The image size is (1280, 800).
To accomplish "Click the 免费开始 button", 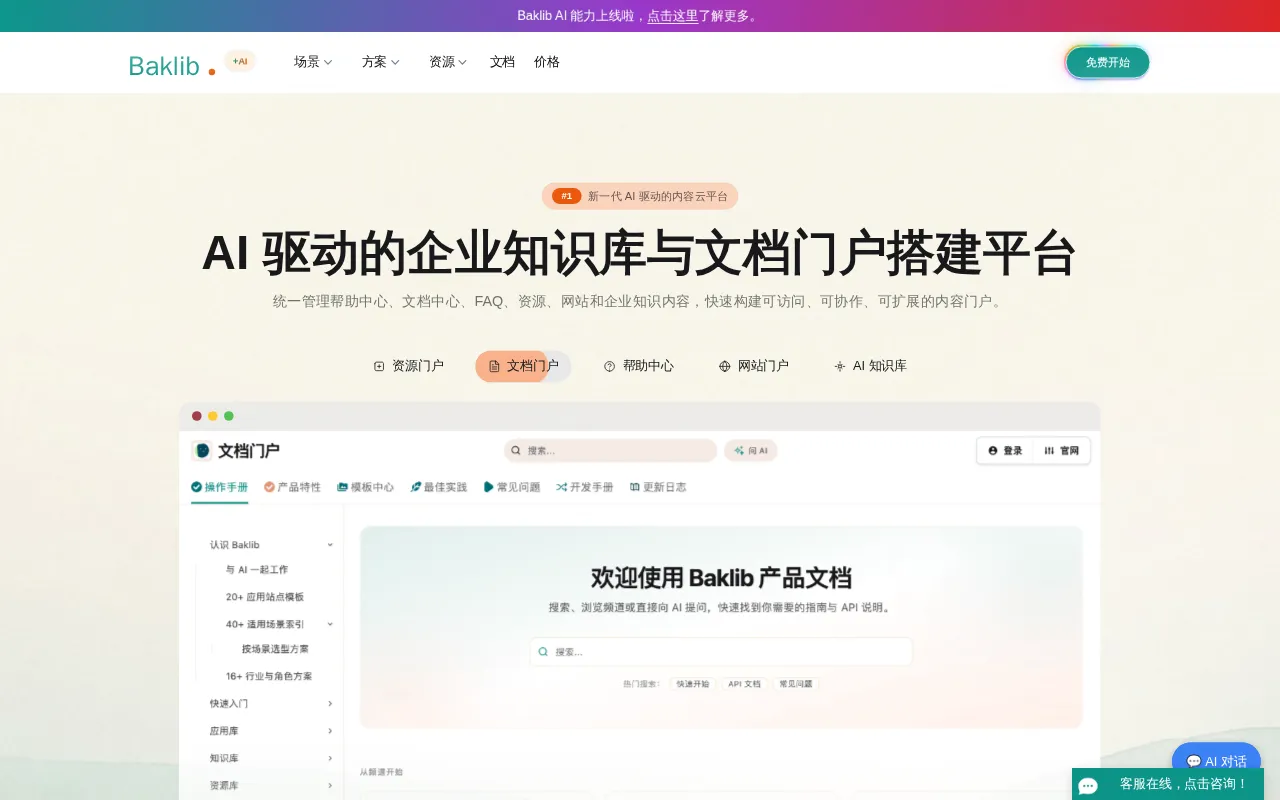I will click(x=1108, y=62).
